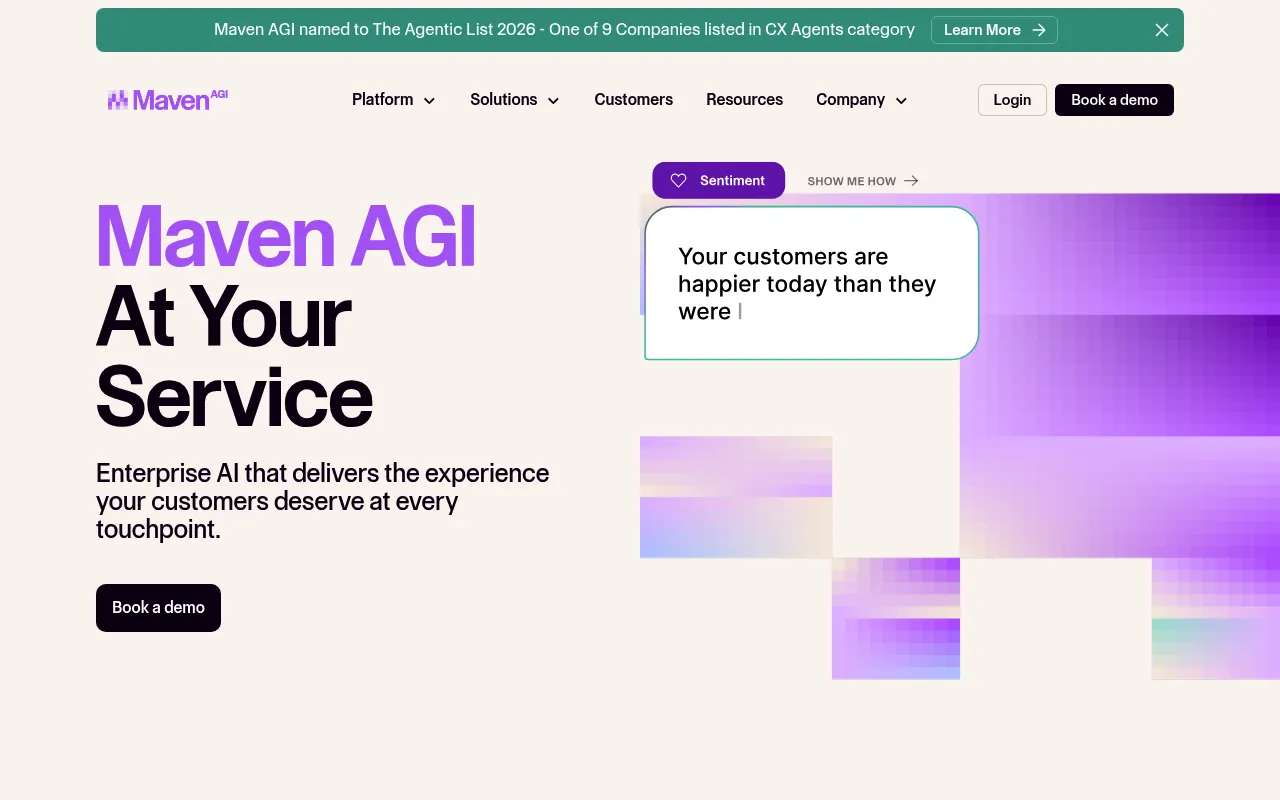Select the Sentiment pill tab

718,180
